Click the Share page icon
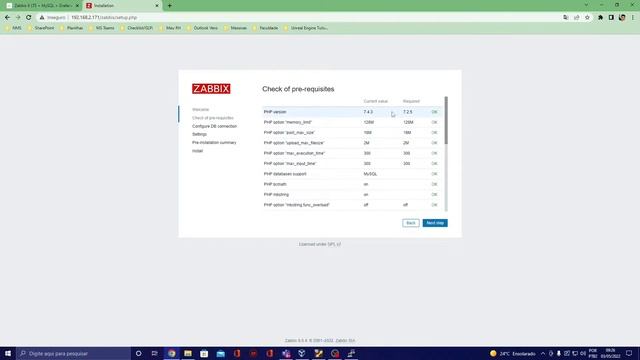The image size is (640, 360). tap(576, 18)
